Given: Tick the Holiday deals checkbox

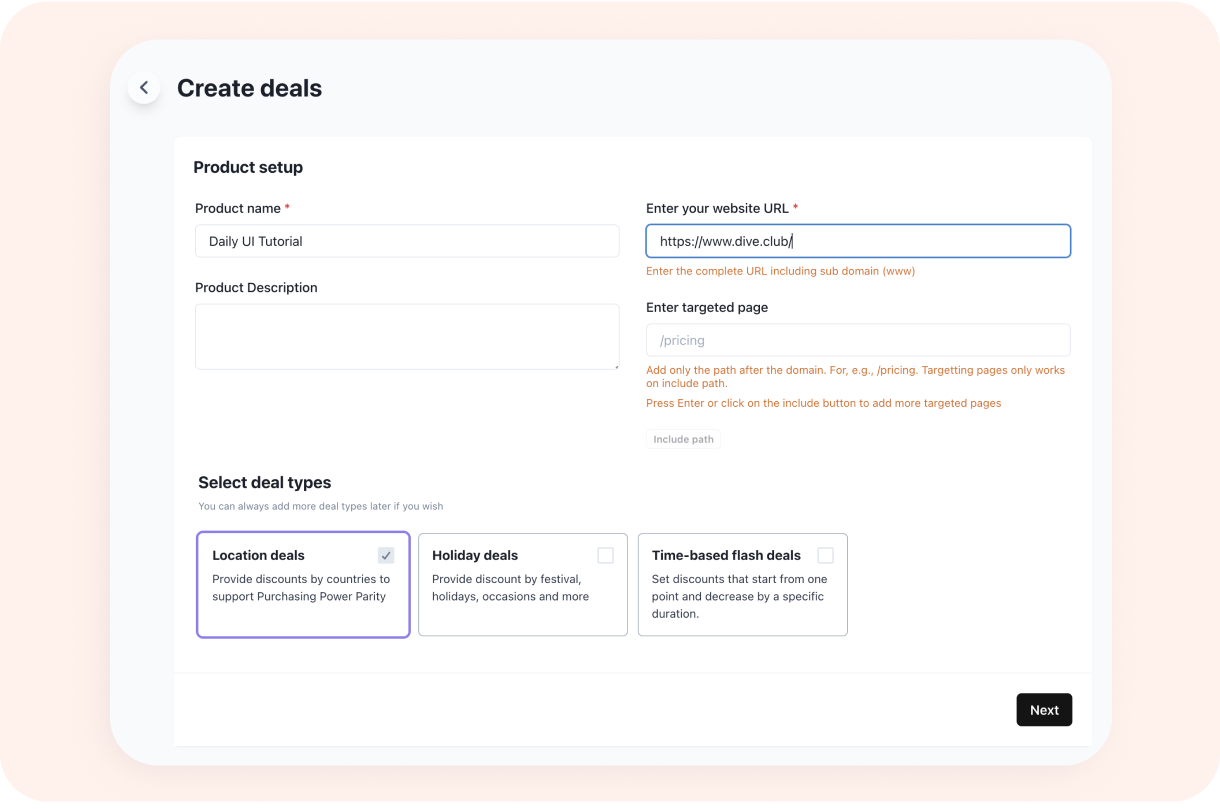Looking at the screenshot, I should pyautogui.click(x=605, y=555).
